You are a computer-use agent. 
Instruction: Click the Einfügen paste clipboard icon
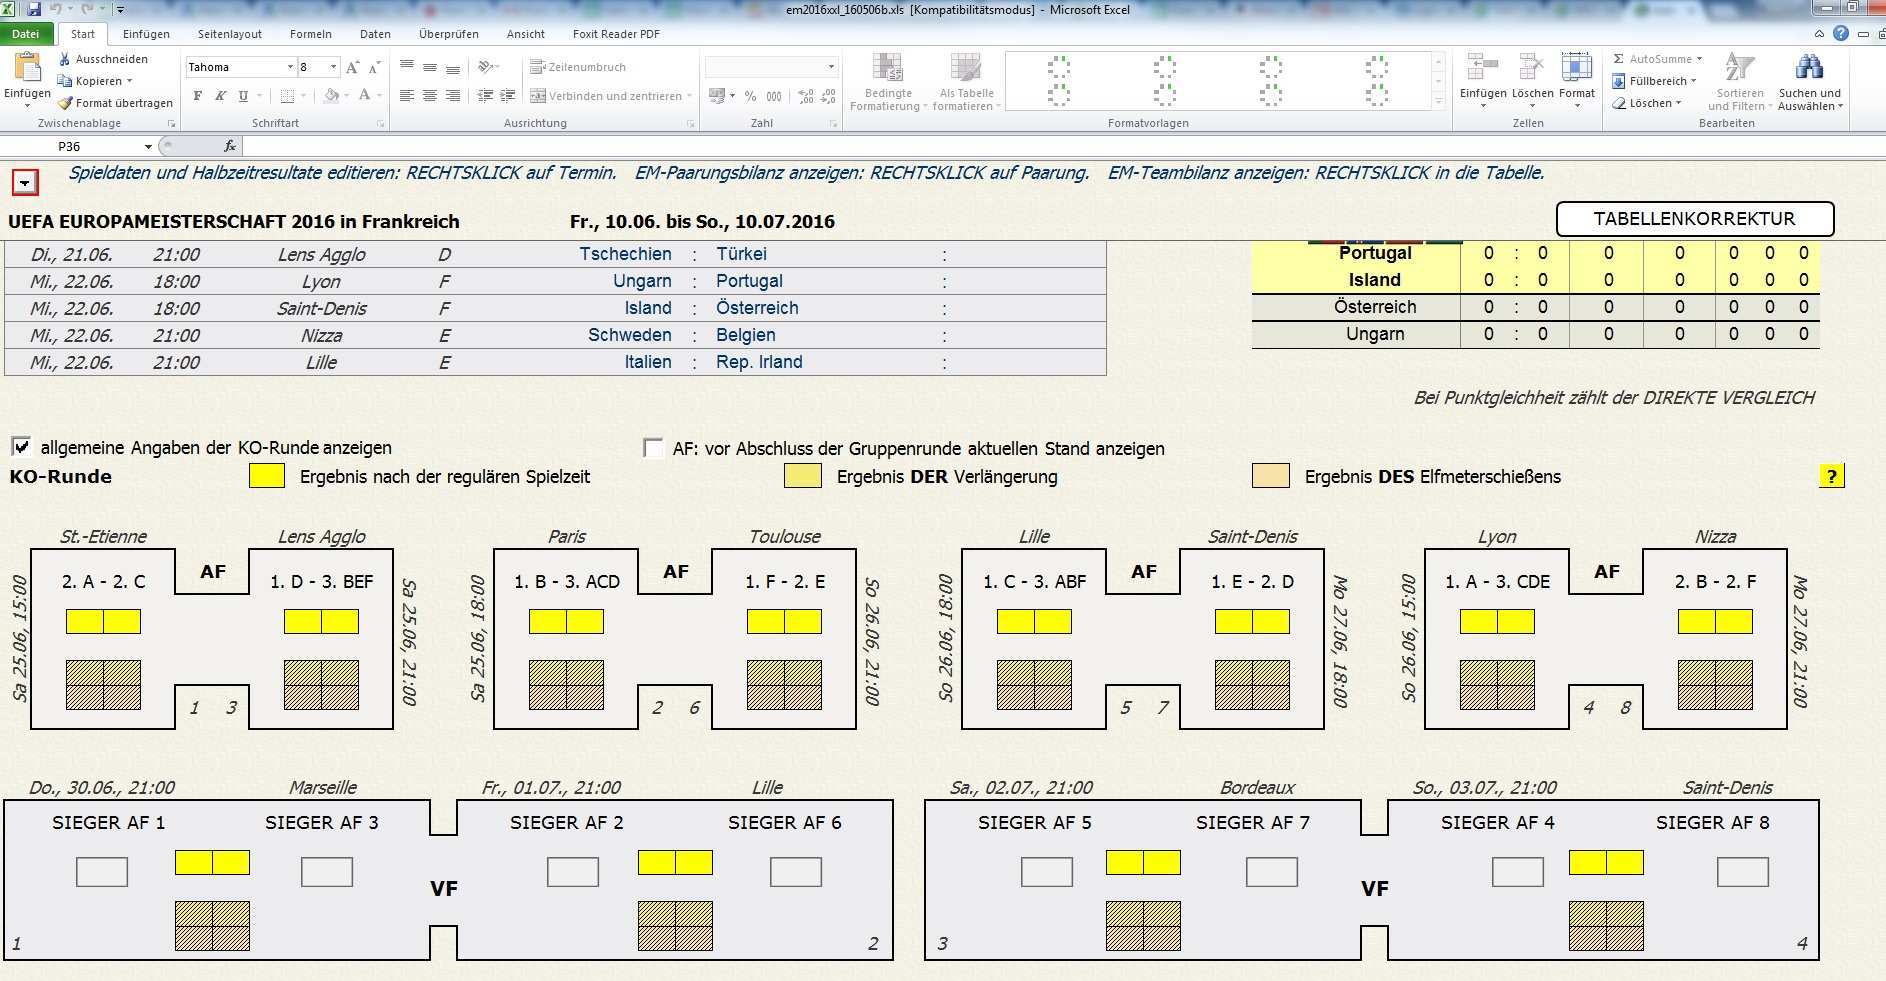[27, 70]
